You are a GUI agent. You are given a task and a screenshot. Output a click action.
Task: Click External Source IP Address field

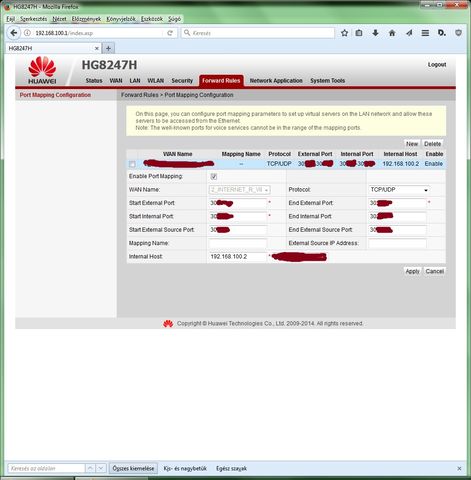tap(397, 243)
